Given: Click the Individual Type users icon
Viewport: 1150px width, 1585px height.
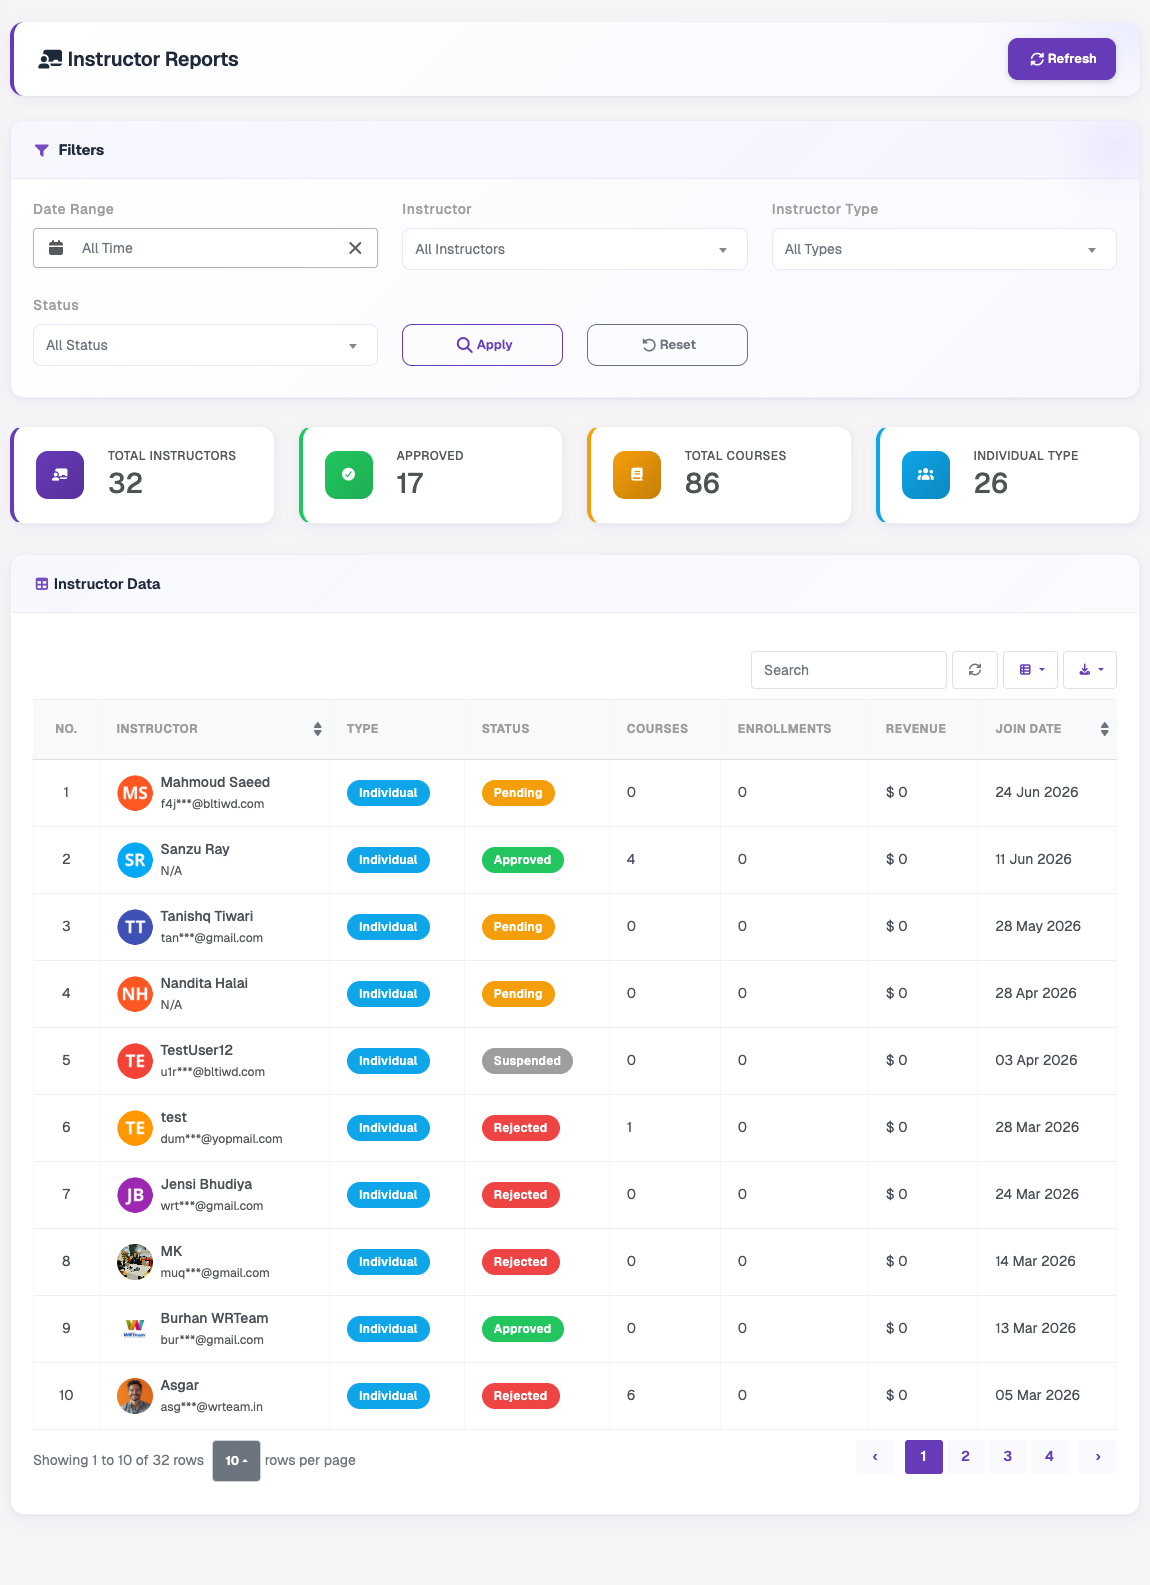Looking at the screenshot, I should click(x=926, y=475).
